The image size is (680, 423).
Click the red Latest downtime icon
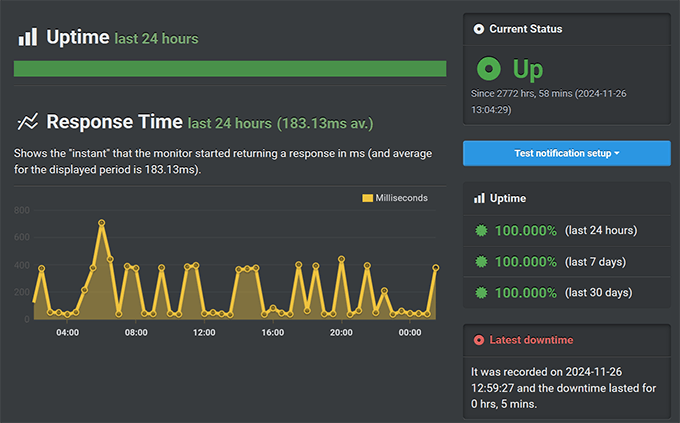click(479, 340)
